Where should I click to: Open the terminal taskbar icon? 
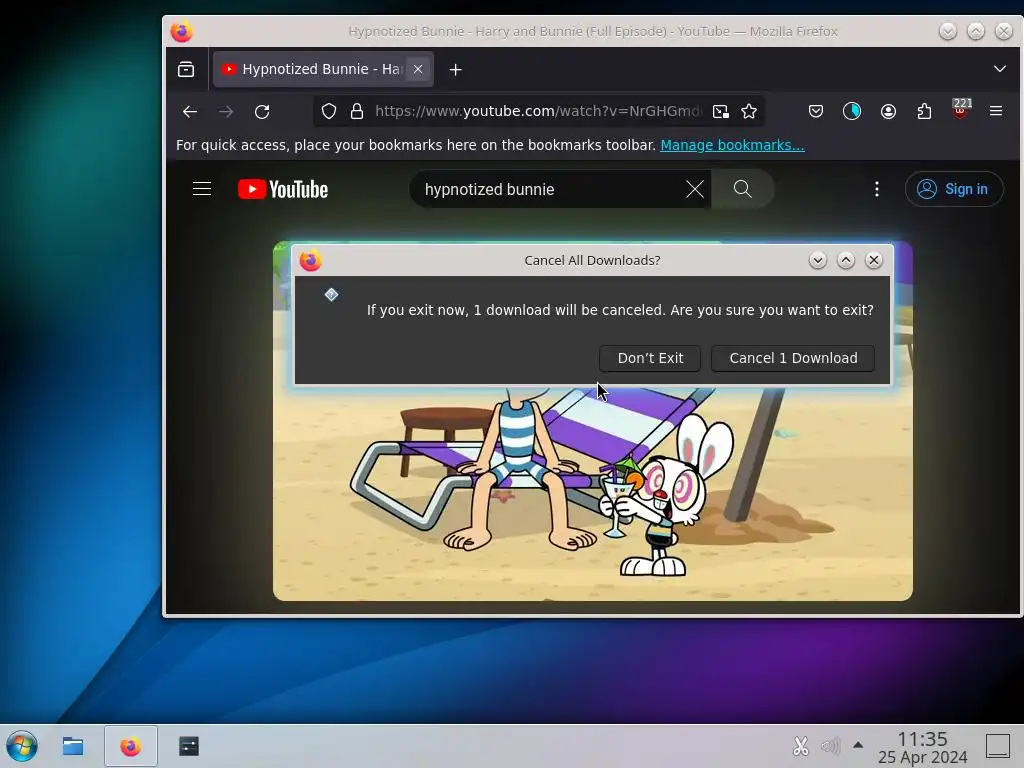pyautogui.click(x=189, y=746)
